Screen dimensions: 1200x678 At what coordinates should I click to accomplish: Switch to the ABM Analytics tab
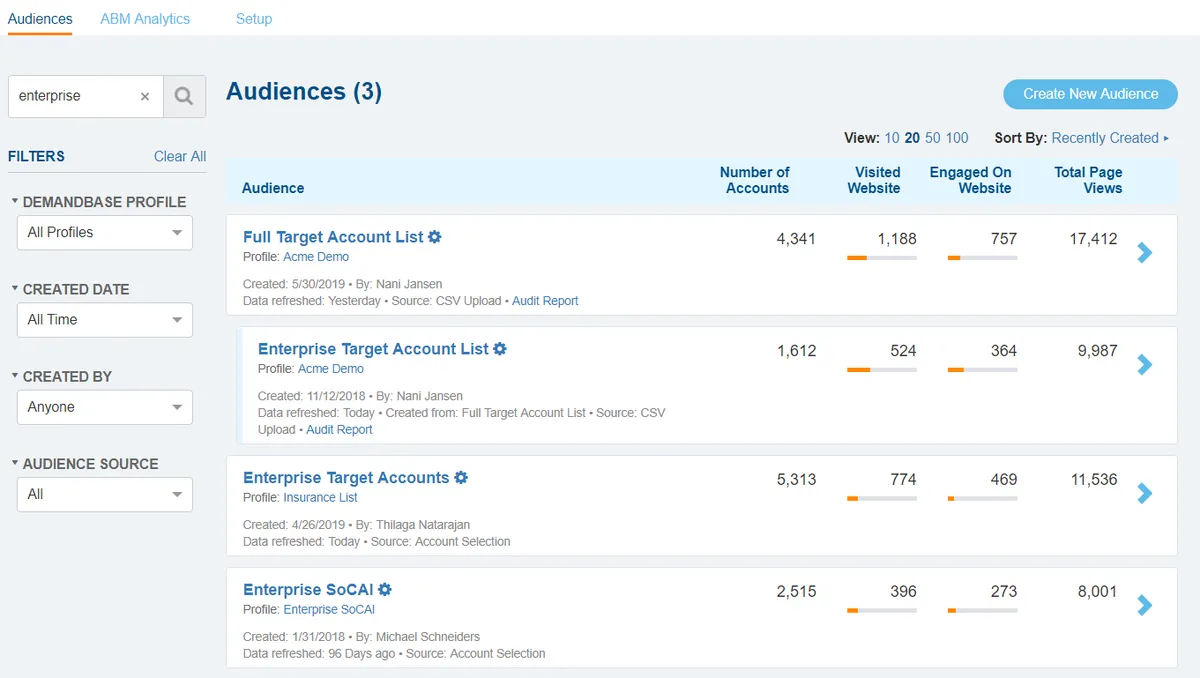145,19
